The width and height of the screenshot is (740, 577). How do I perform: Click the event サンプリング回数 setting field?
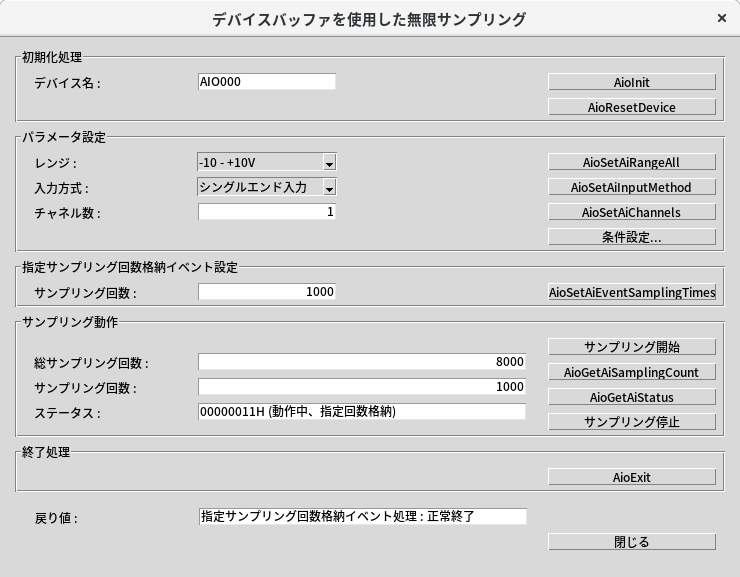click(266, 292)
